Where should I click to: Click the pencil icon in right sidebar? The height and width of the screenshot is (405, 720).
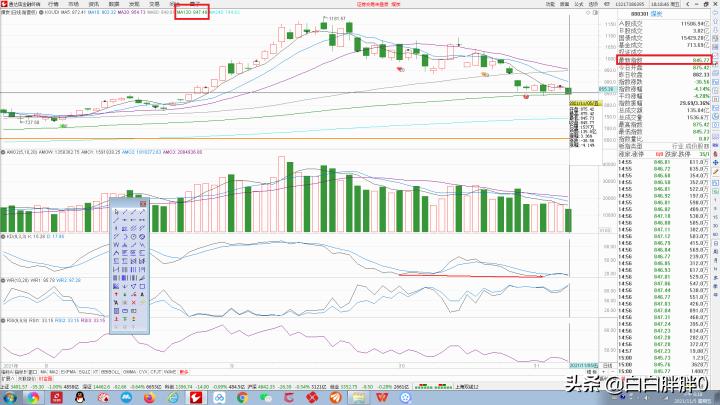click(x=715, y=172)
